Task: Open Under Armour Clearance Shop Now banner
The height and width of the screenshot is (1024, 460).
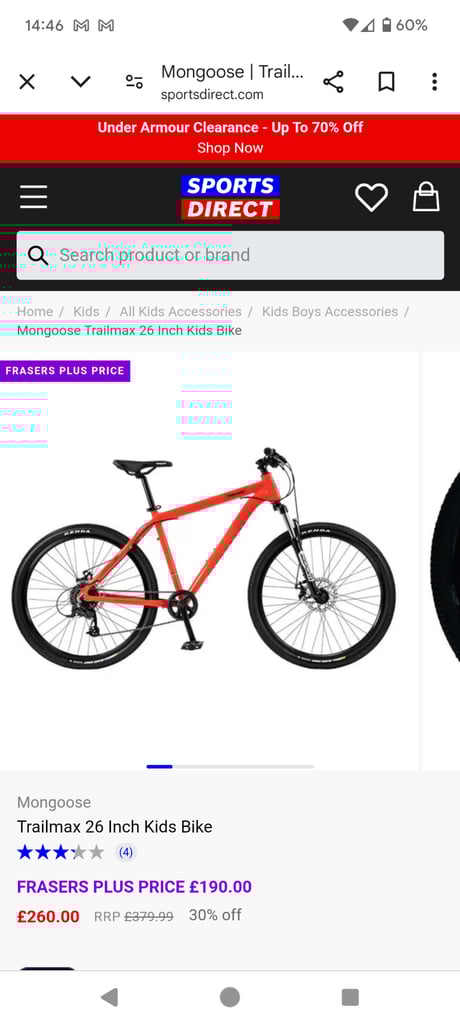Action: (x=230, y=137)
